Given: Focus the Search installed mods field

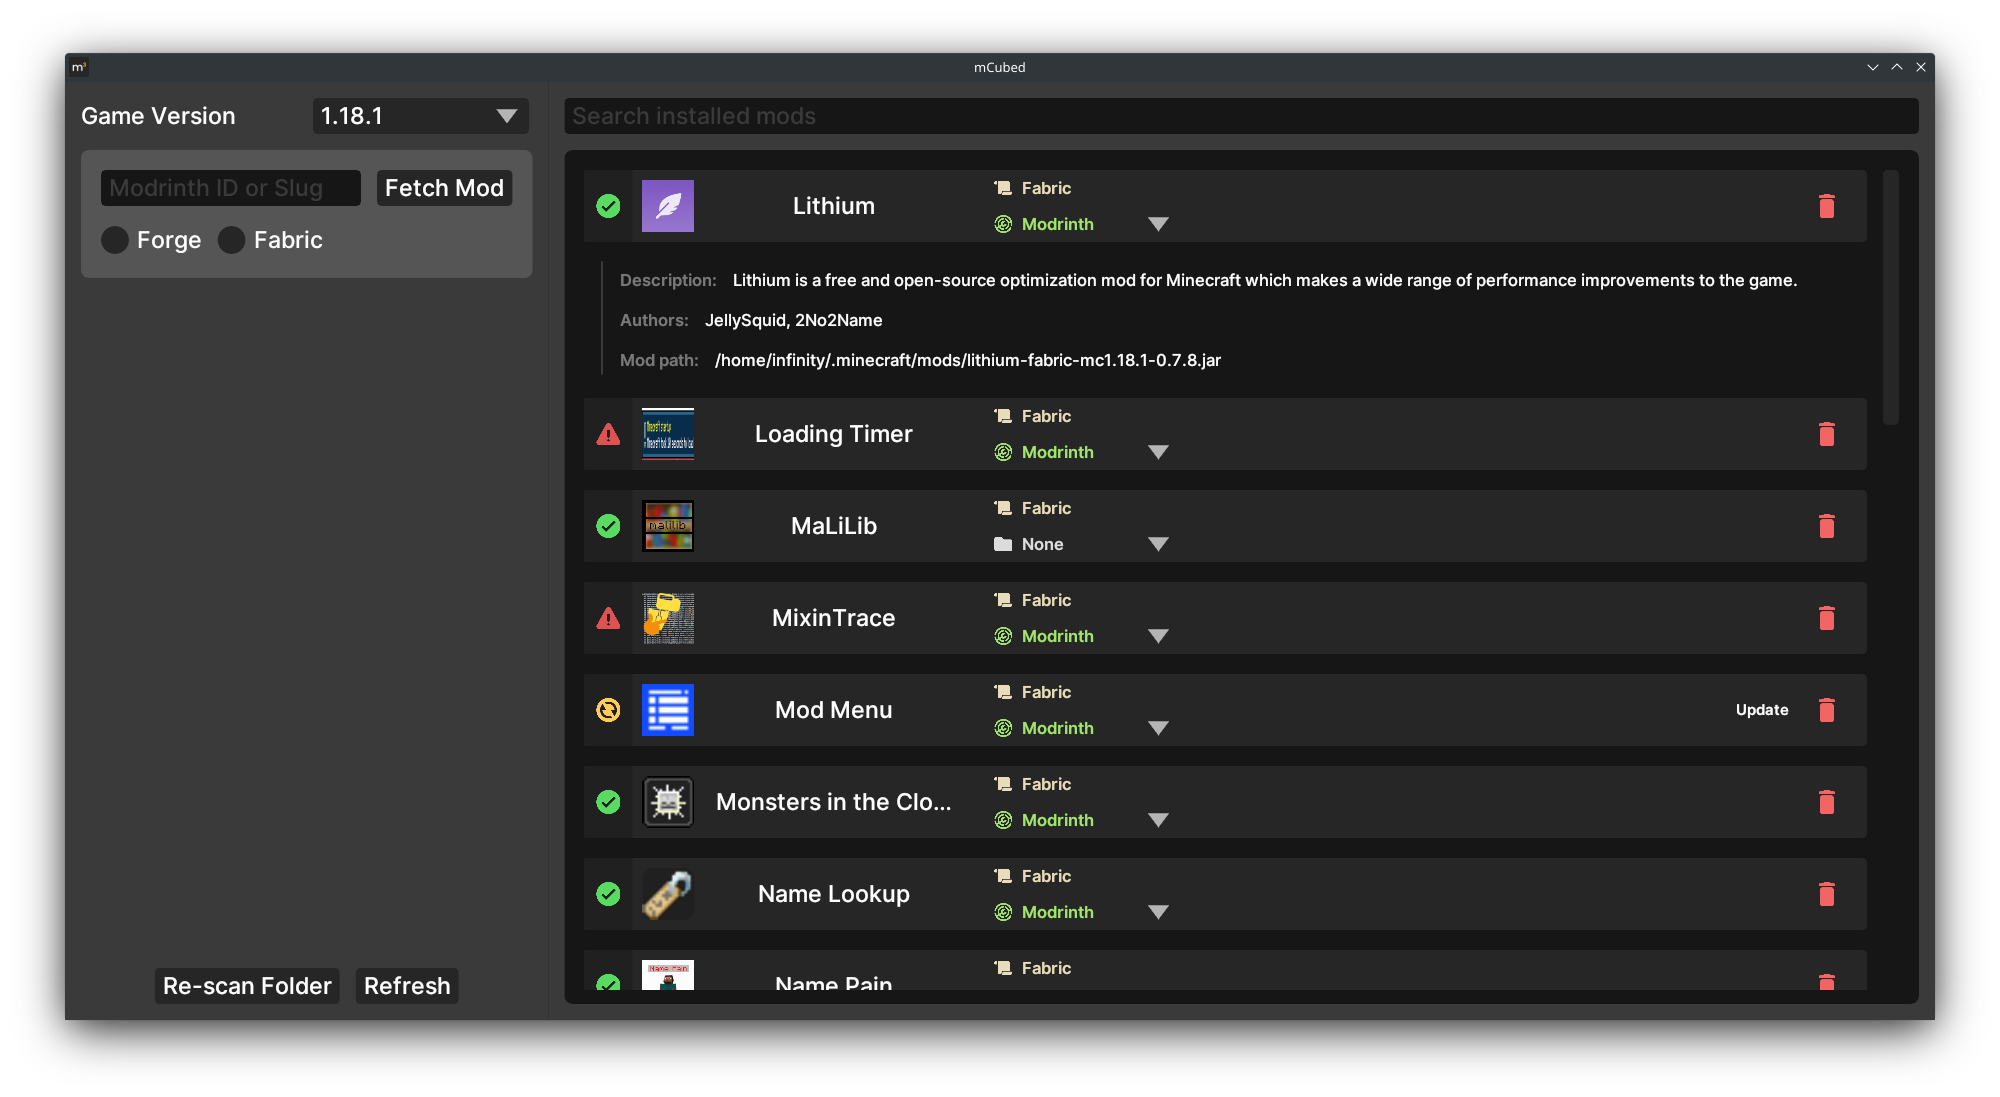Looking at the screenshot, I should (1240, 116).
